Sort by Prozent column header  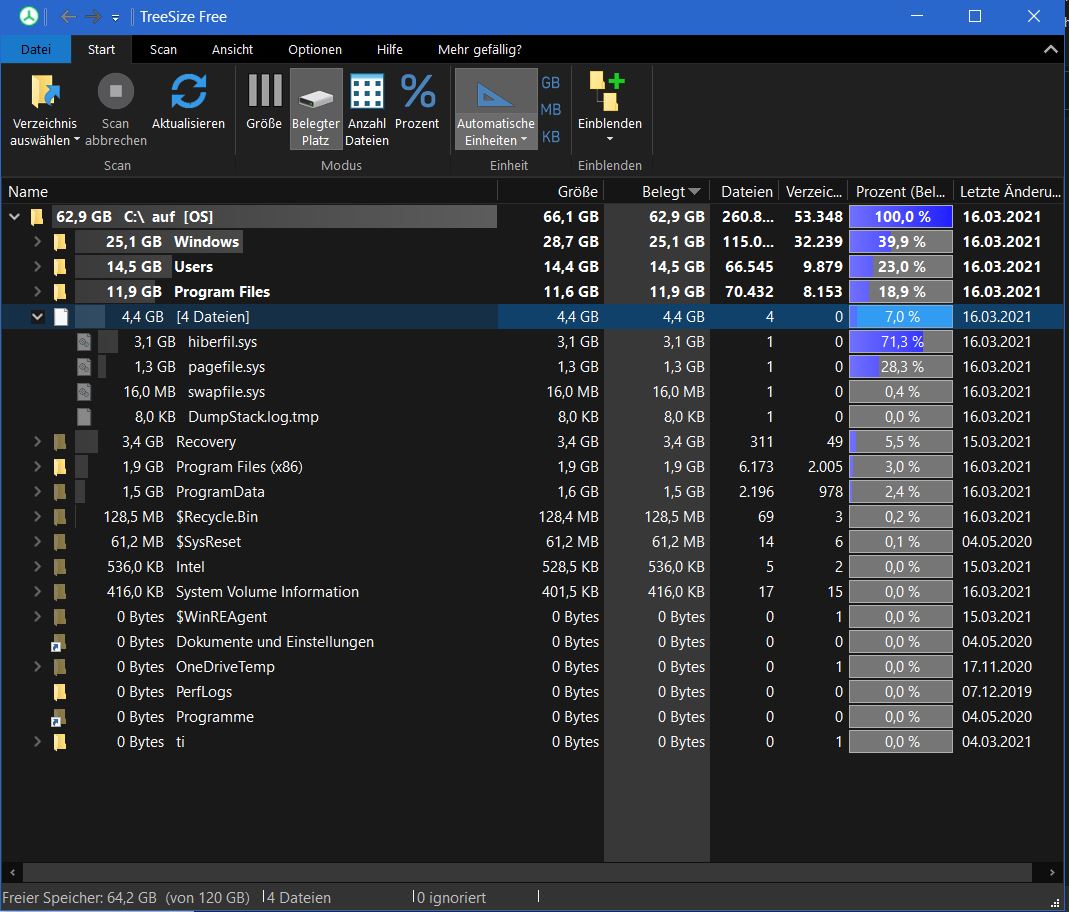(x=900, y=192)
